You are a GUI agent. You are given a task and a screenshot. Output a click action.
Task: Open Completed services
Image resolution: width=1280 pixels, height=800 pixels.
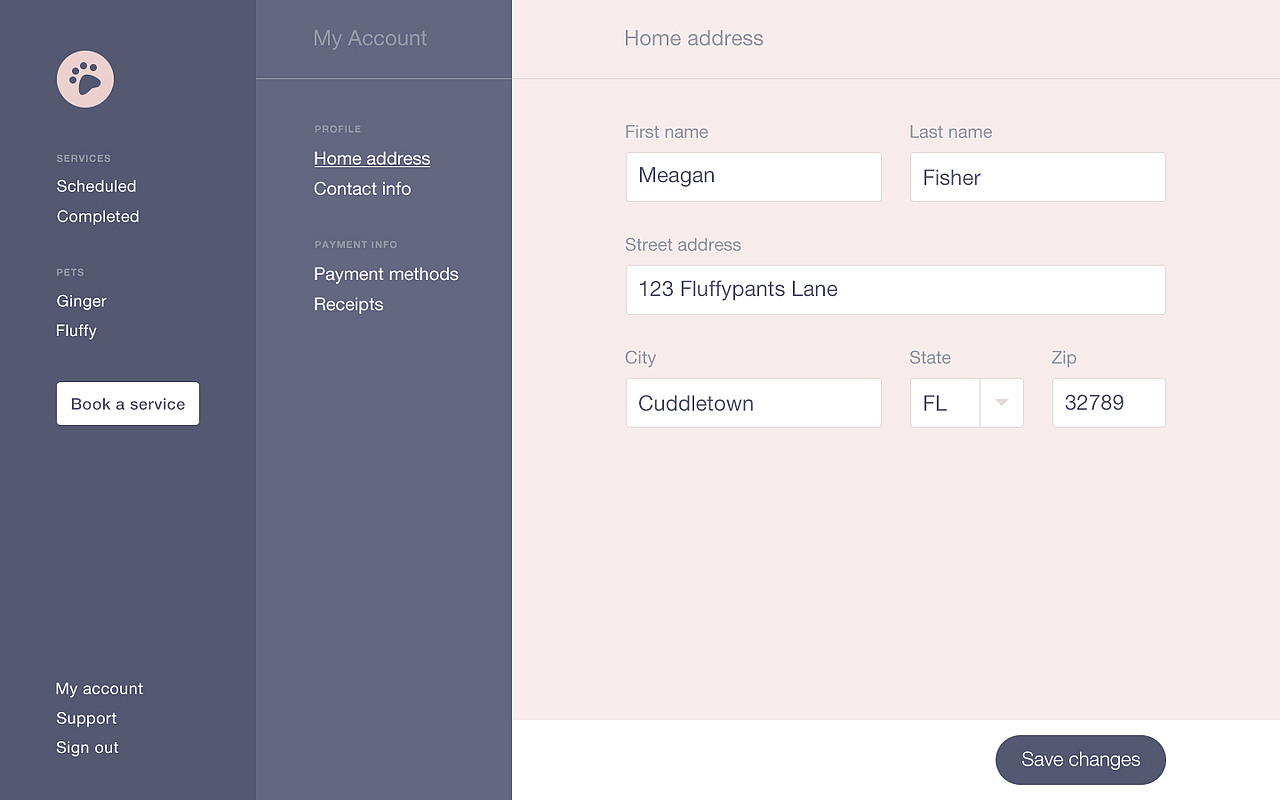[98, 216]
